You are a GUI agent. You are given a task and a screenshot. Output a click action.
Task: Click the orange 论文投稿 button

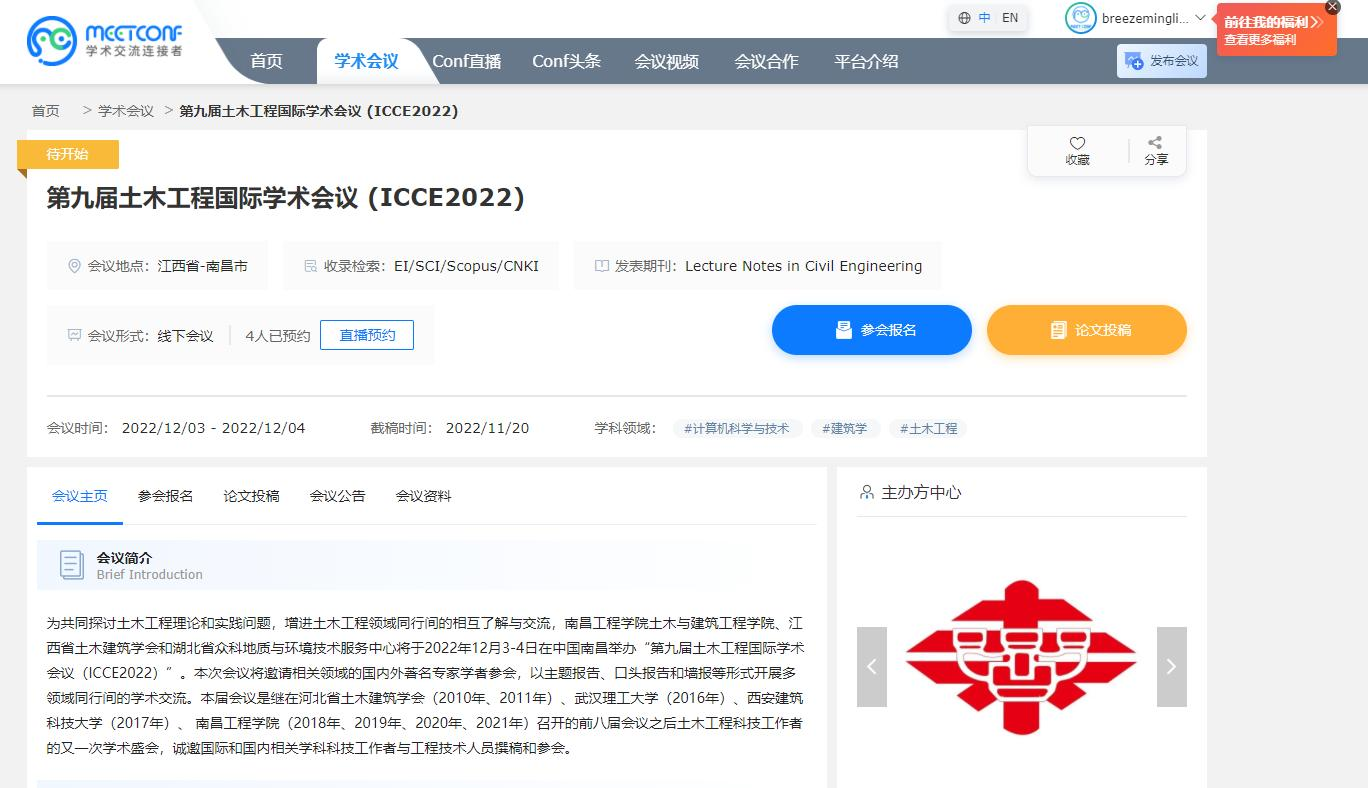click(x=1086, y=330)
